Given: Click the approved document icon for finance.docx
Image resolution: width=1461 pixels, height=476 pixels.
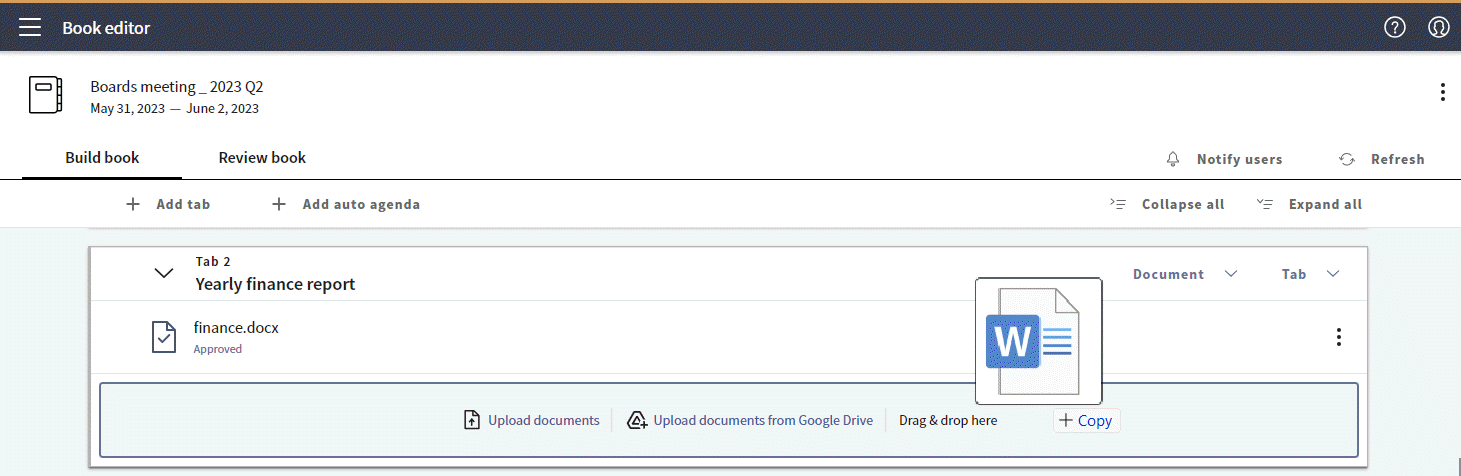Looking at the screenshot, I should tap(163, 337).
